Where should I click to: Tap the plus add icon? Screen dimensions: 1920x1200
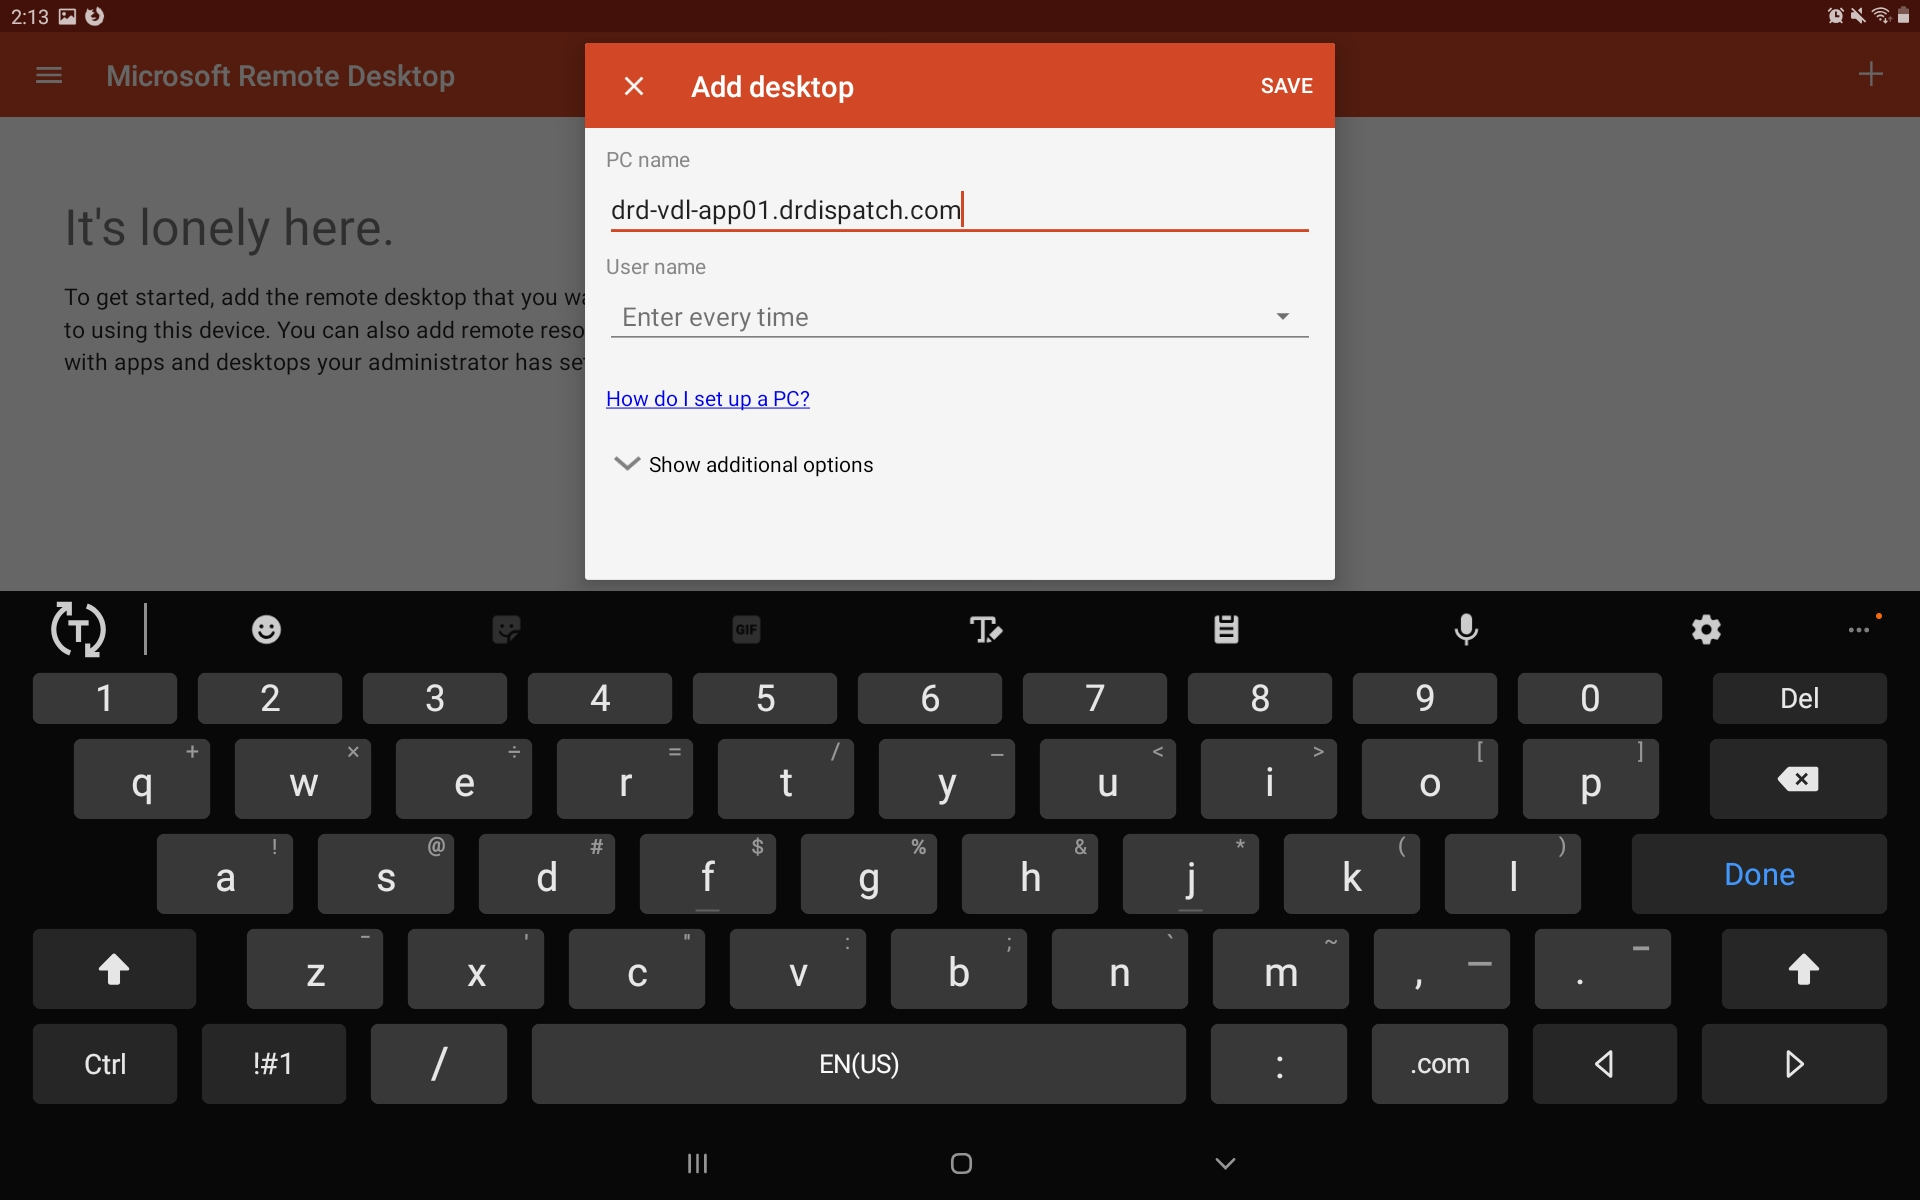click(x=1870, y=74)
